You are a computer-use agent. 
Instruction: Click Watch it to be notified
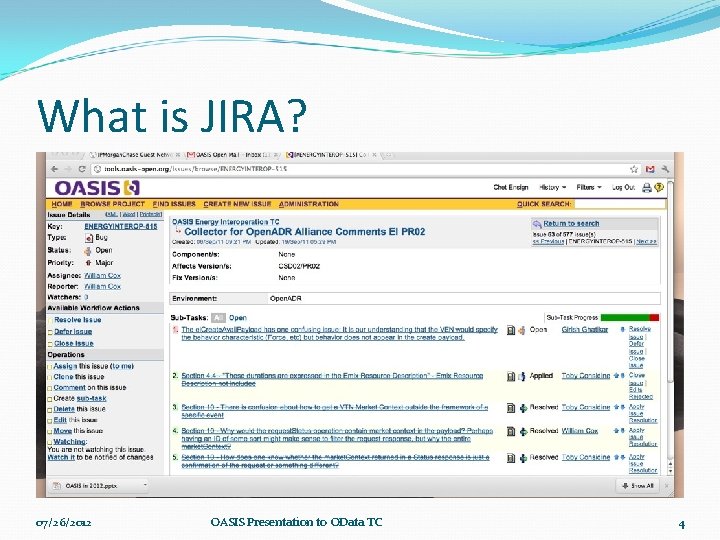[x=61, y=457]
